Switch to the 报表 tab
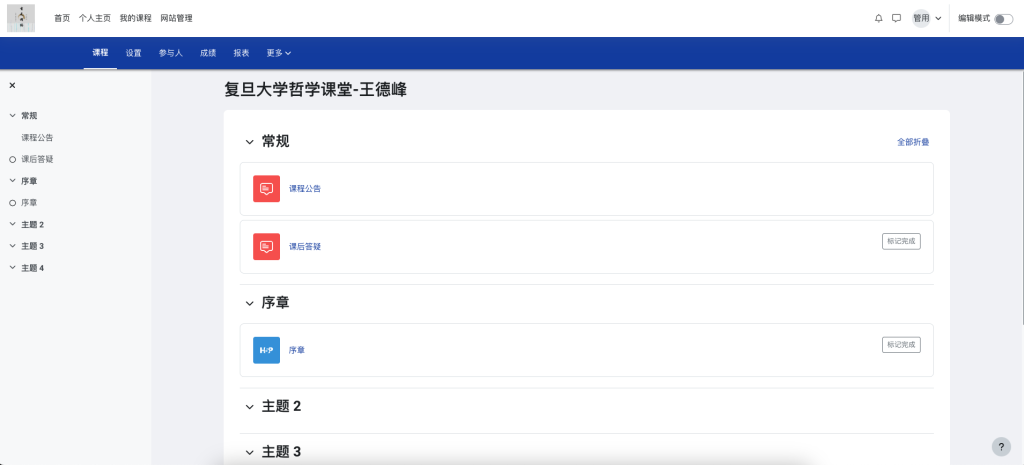 tap(241, 53)
